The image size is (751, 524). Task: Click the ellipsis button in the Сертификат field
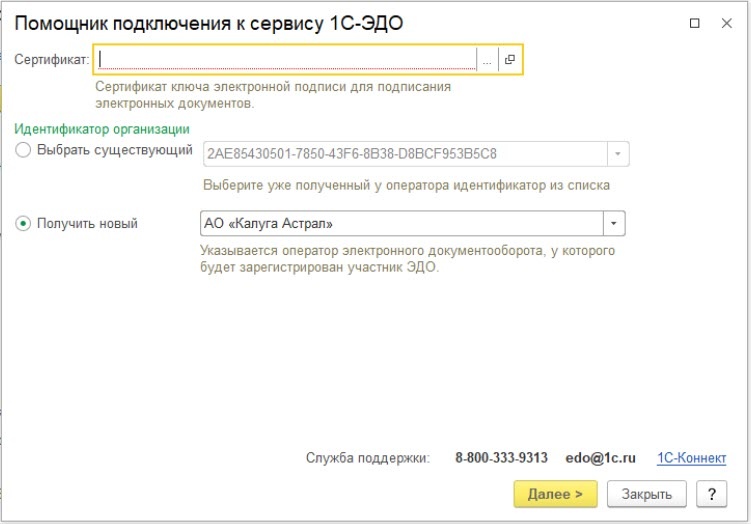pyautogui.click(x=487, y=60)
